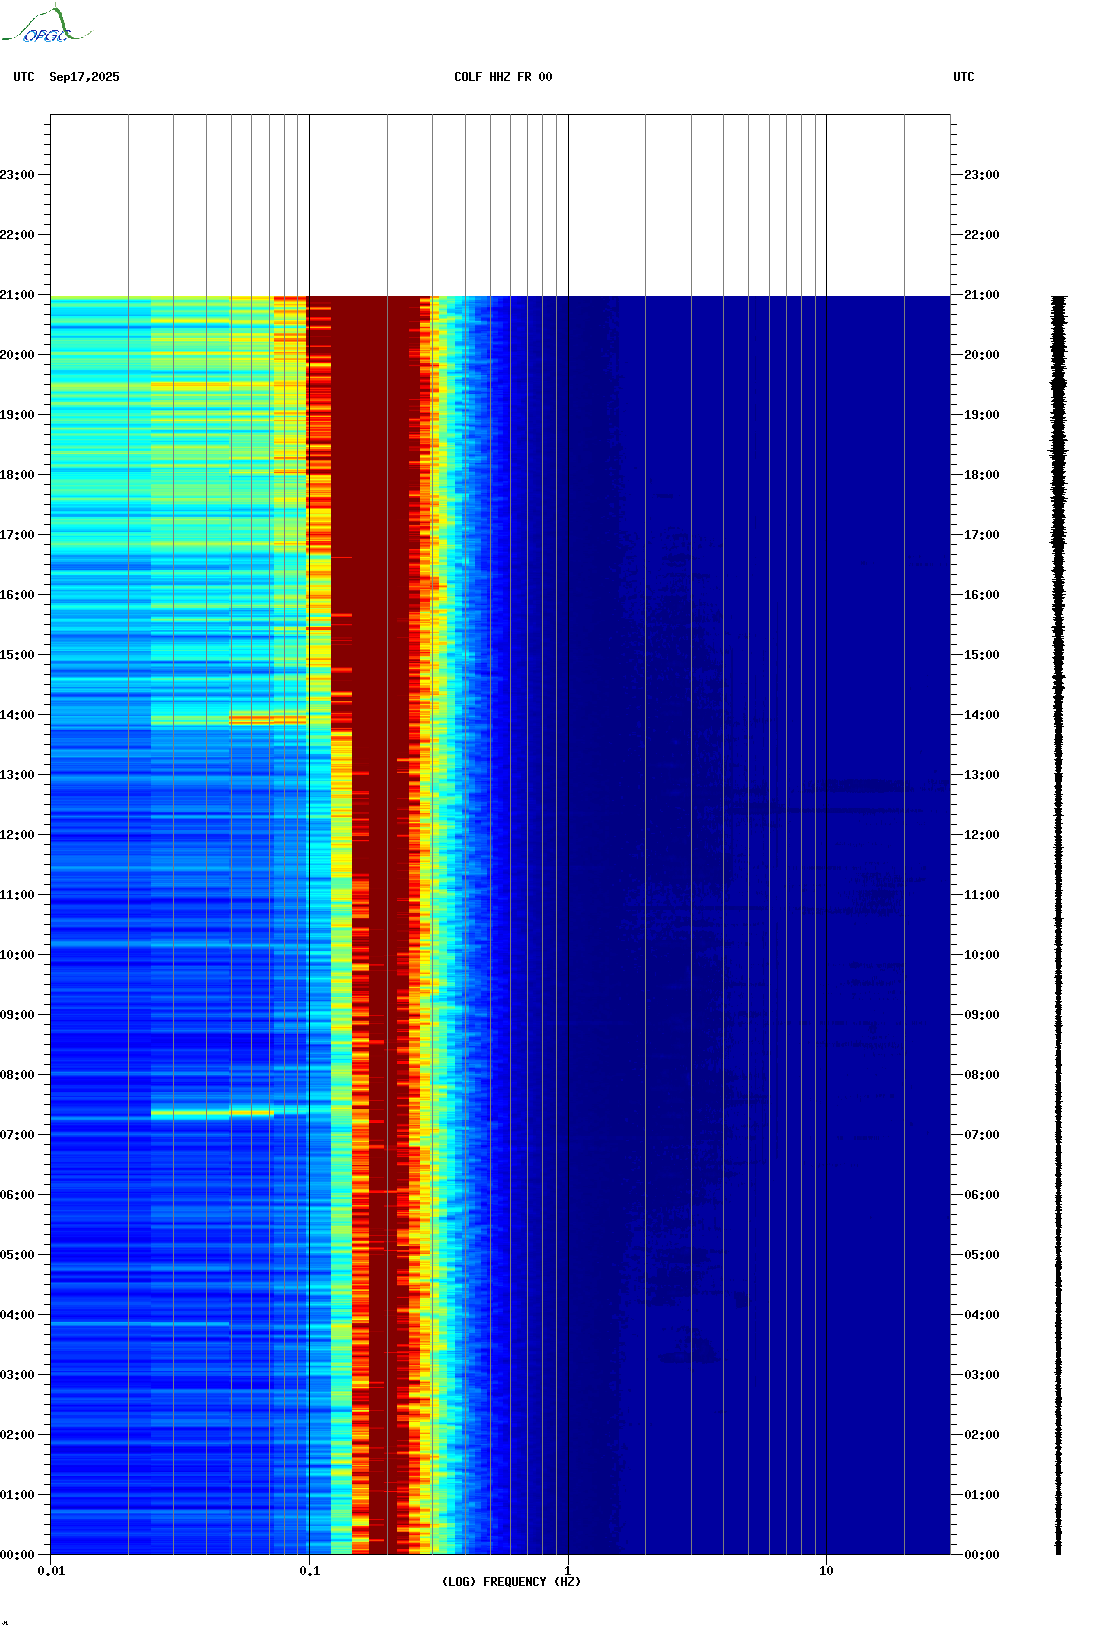Select 08:00 on the right time axis
The height and width of the screenshot is (1634, 1102).
[x=982, y=1075]
